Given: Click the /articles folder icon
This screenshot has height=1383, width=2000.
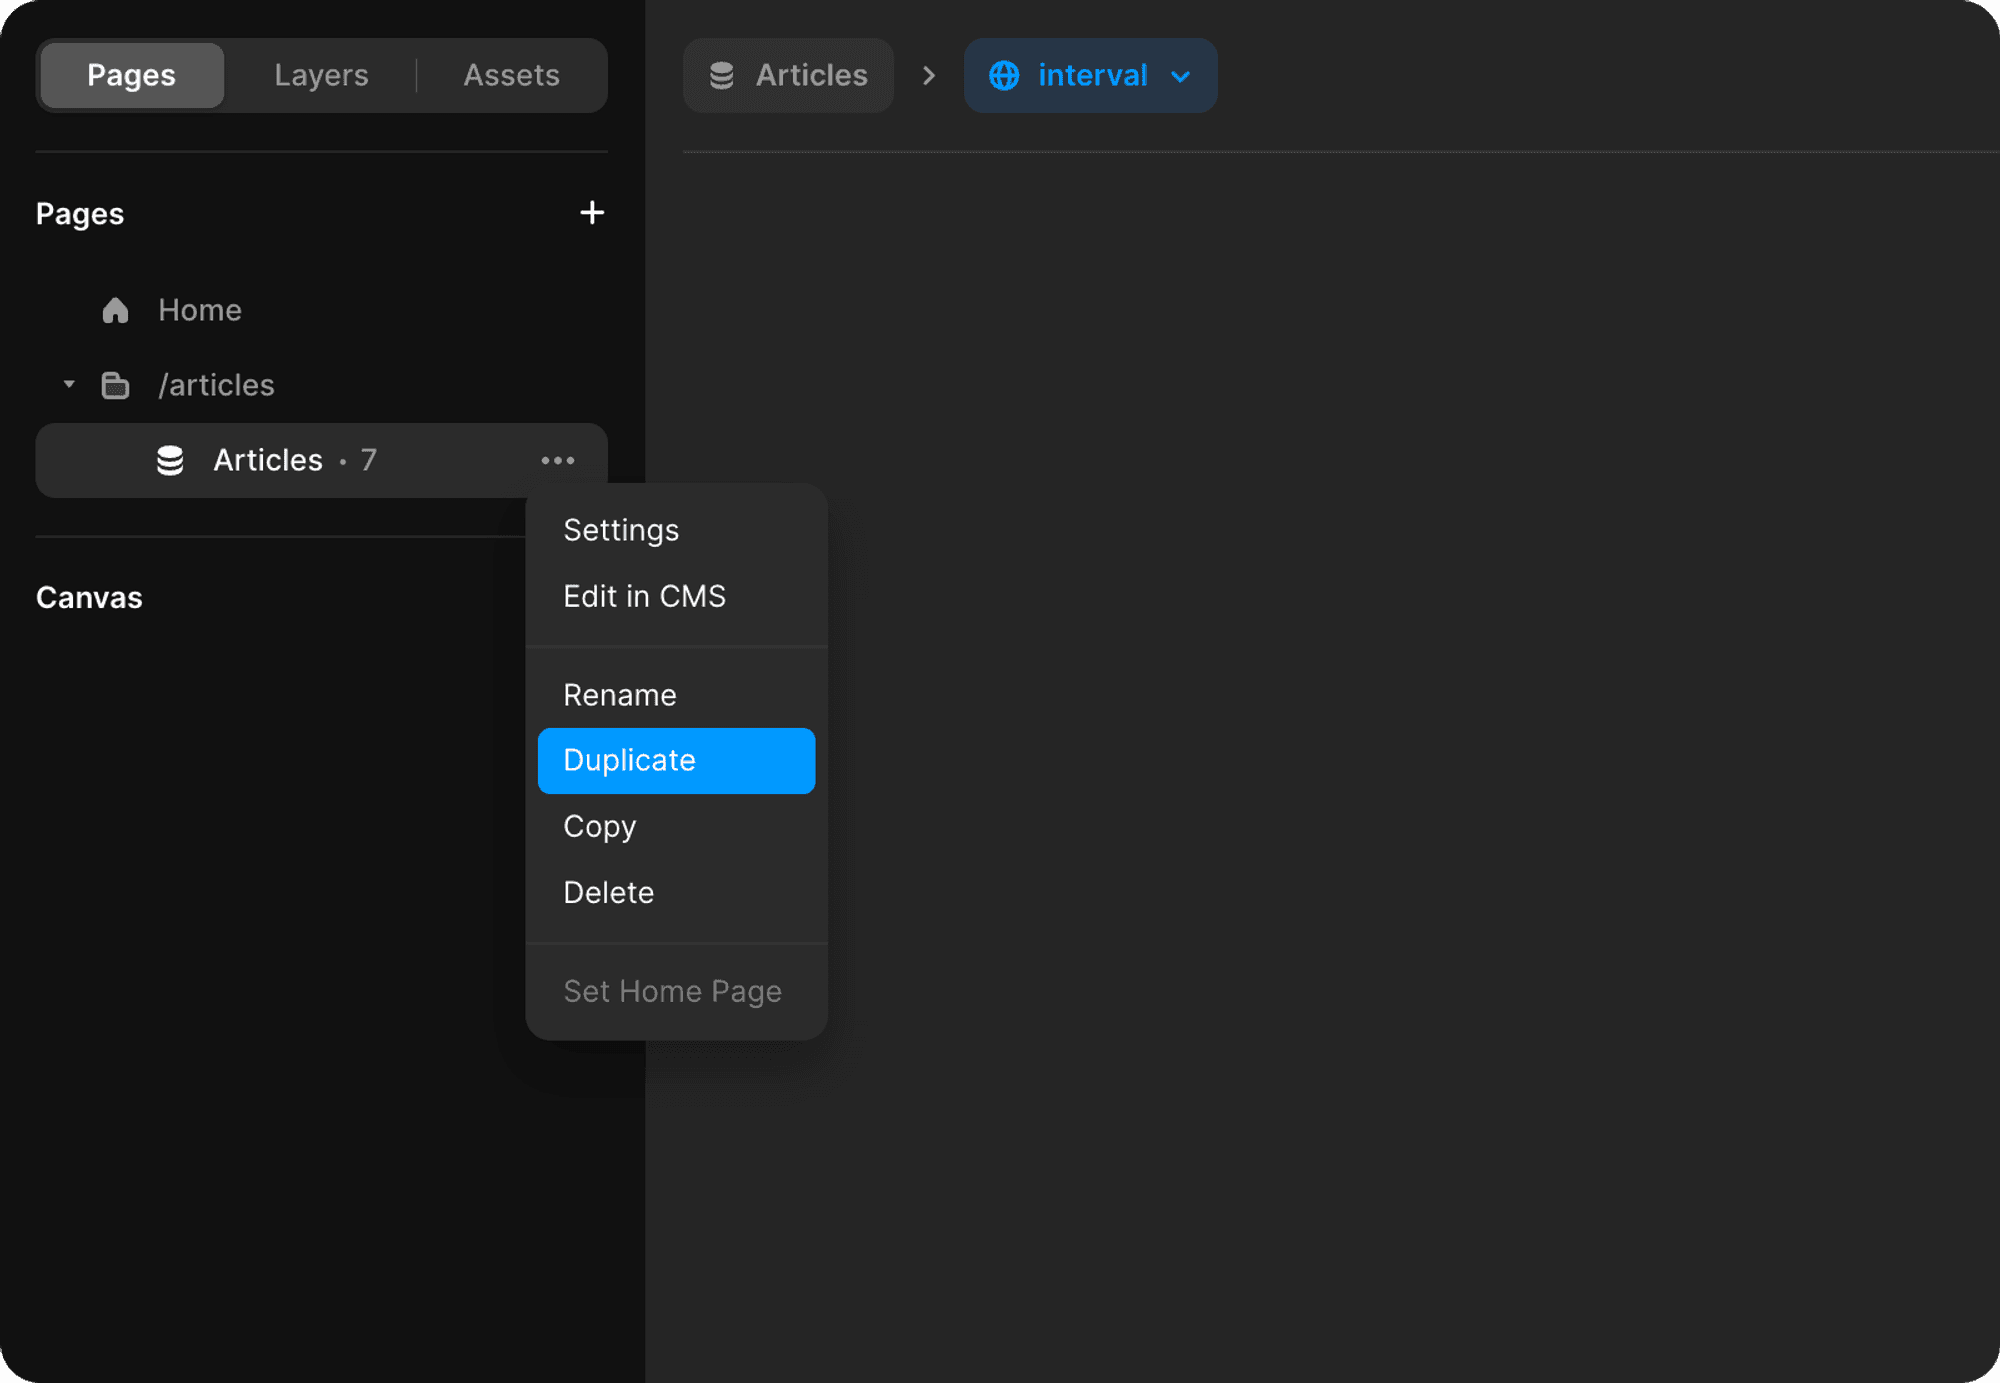Looking at the screenshot, I should coord(116,385).
